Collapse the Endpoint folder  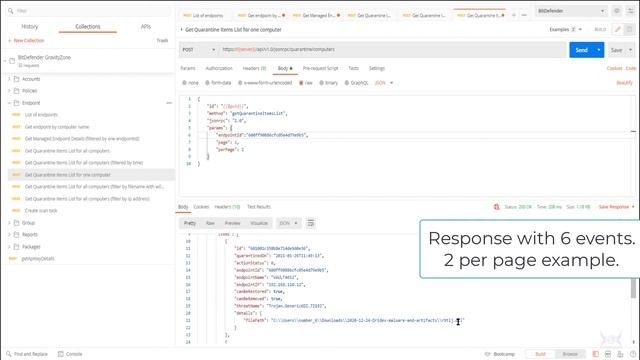9,103
